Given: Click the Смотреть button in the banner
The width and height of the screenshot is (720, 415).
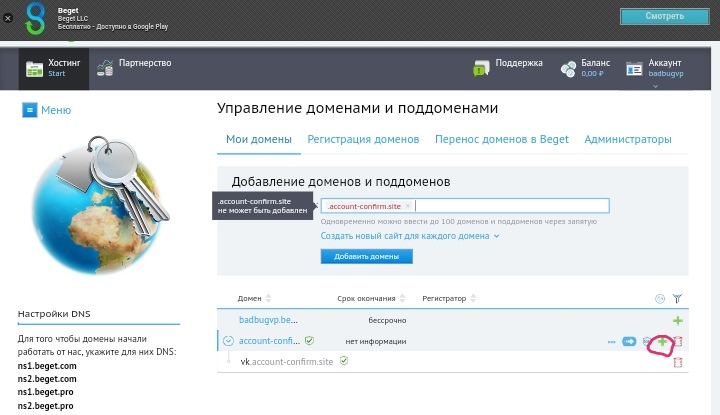Looking at the screenshot, I should [x=665, y=16].
